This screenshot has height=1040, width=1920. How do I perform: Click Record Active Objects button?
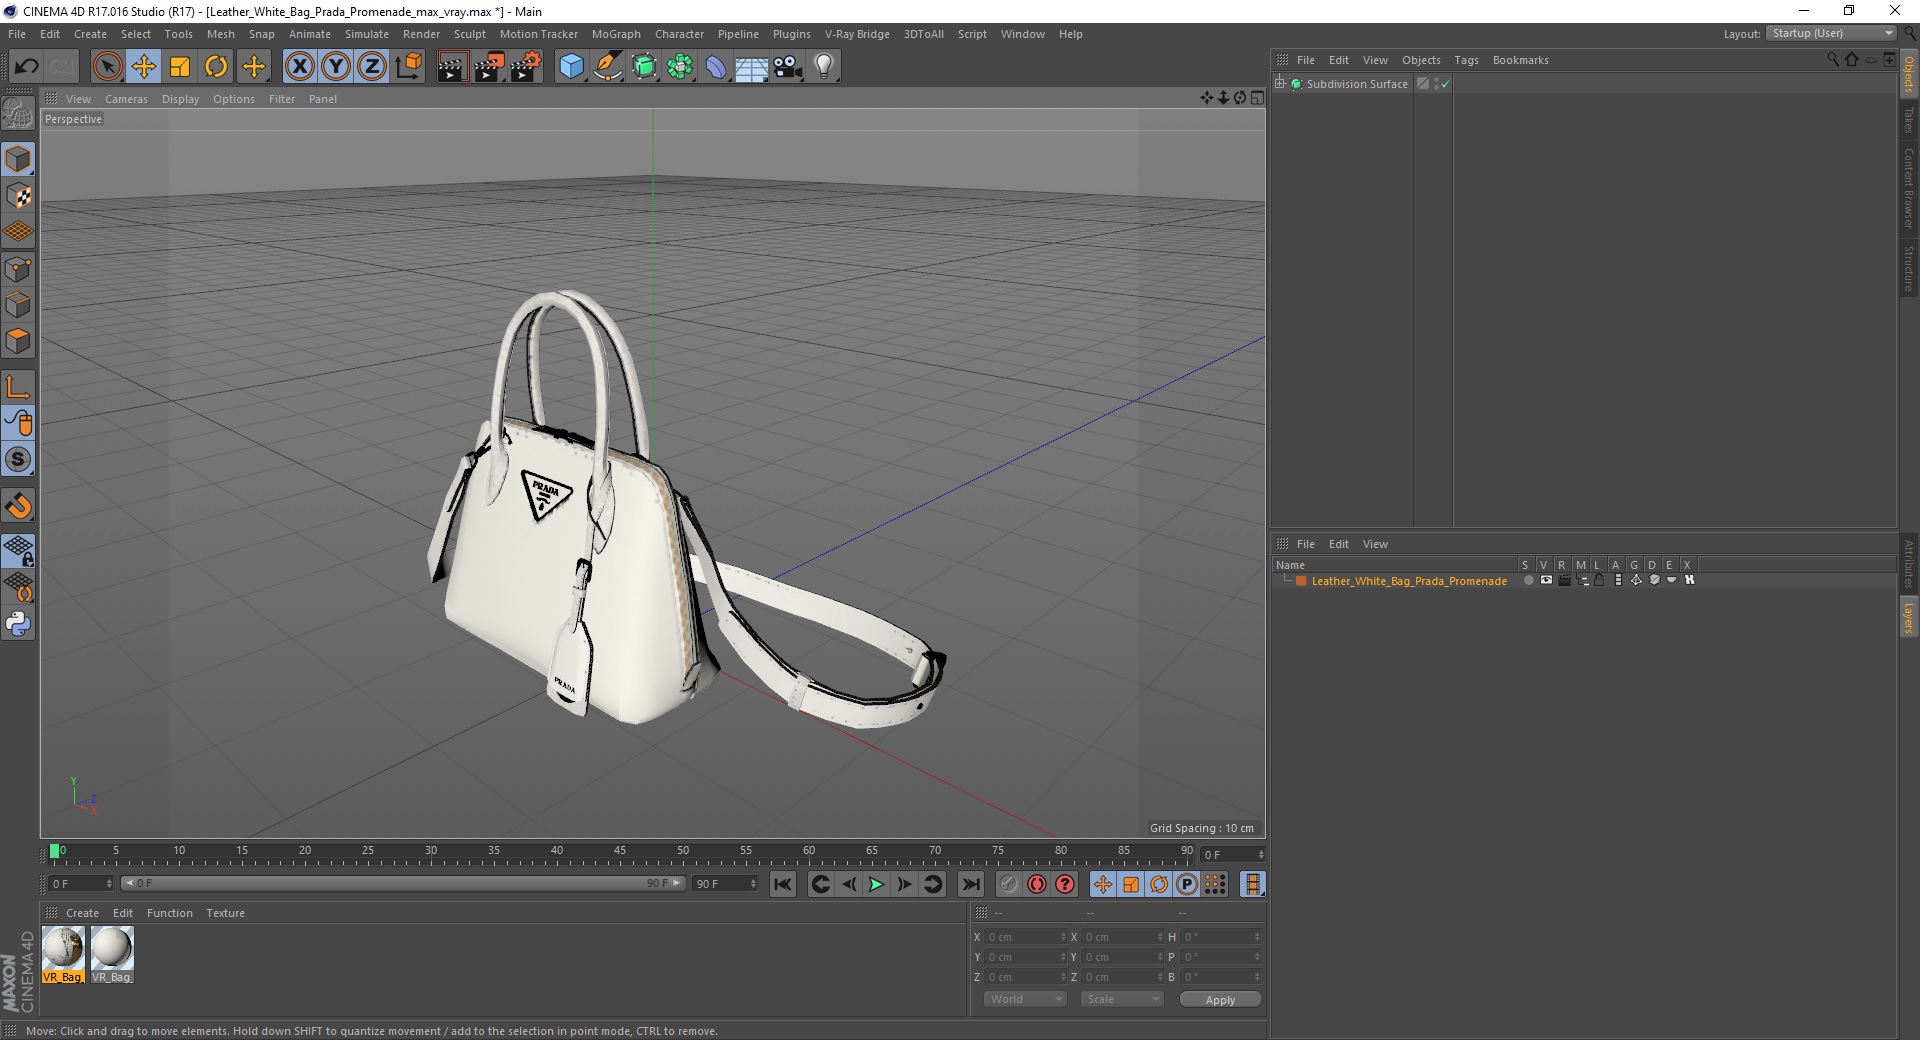pos(1009,884)
